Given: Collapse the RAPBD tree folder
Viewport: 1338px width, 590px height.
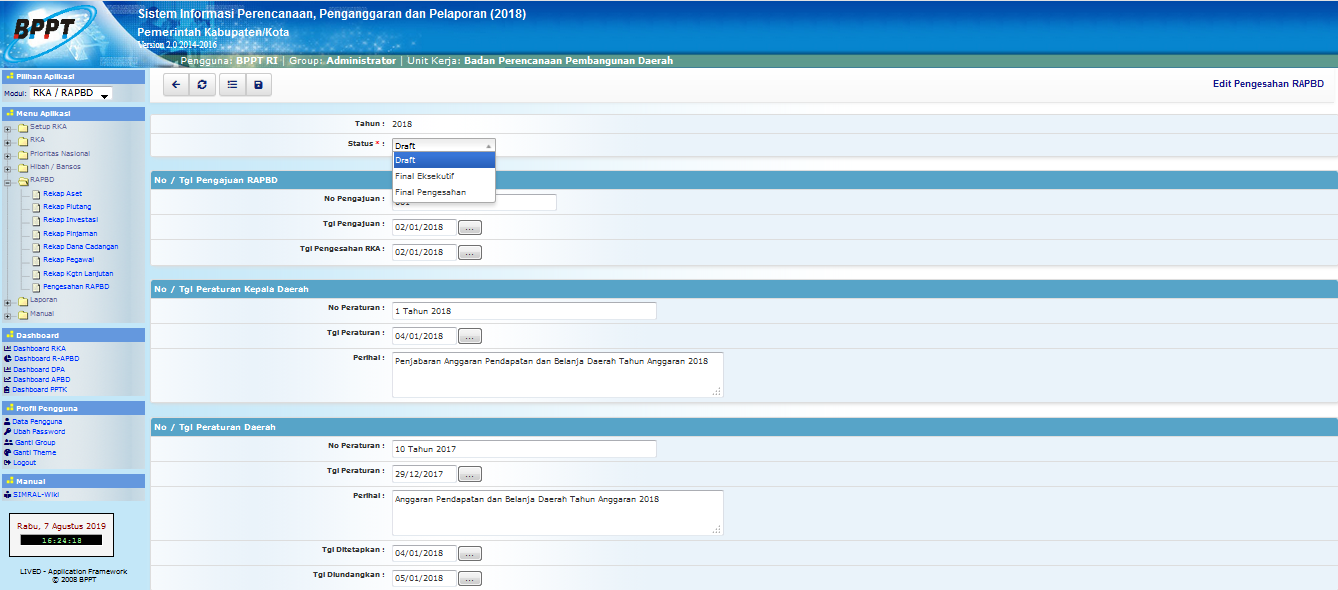Looking at the screenshot, I should tap(9, 181).
